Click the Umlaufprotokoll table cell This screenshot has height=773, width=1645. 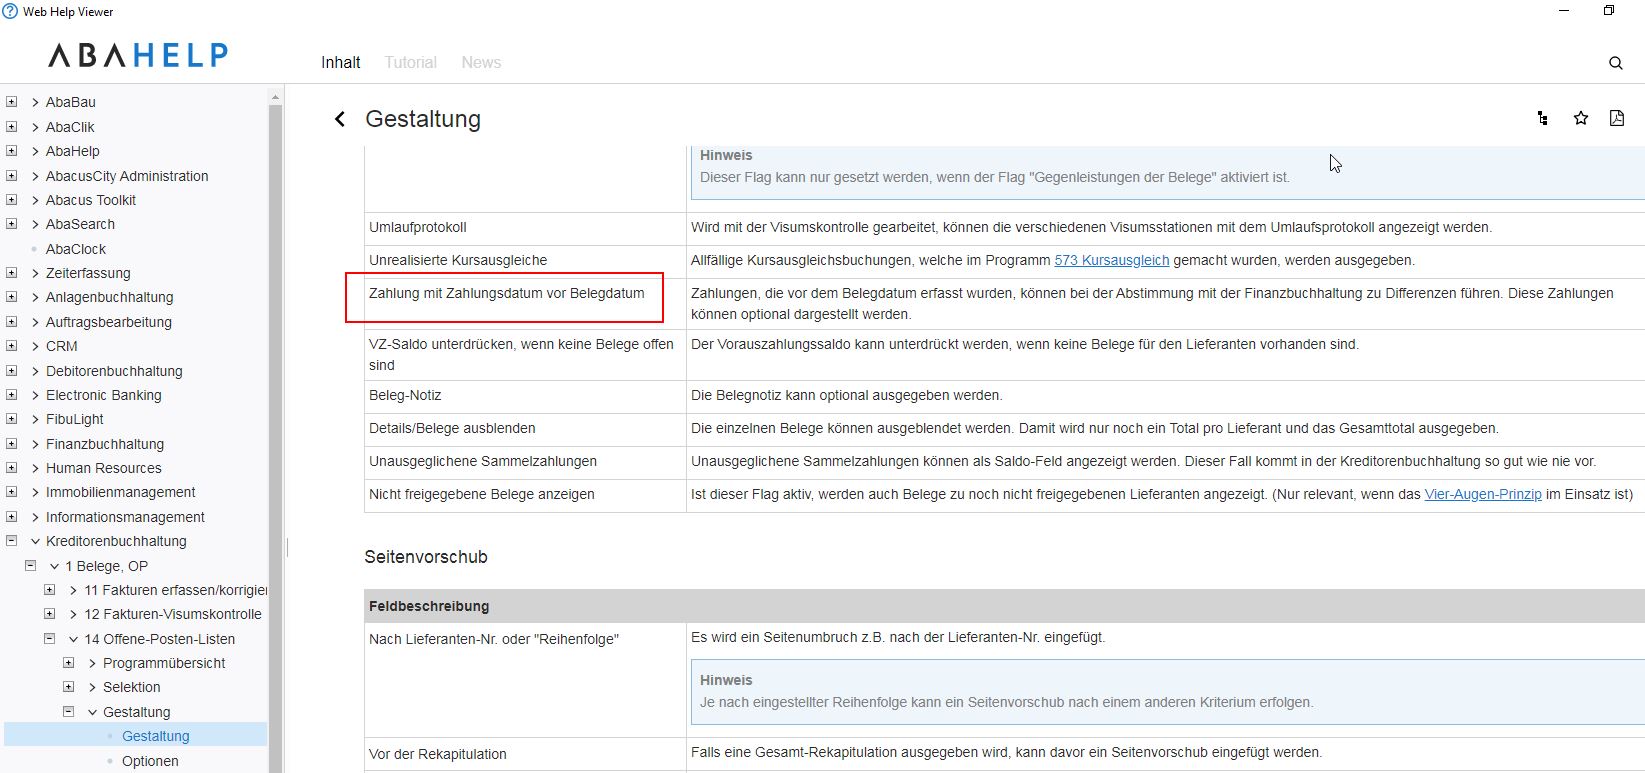click(525, 228)
